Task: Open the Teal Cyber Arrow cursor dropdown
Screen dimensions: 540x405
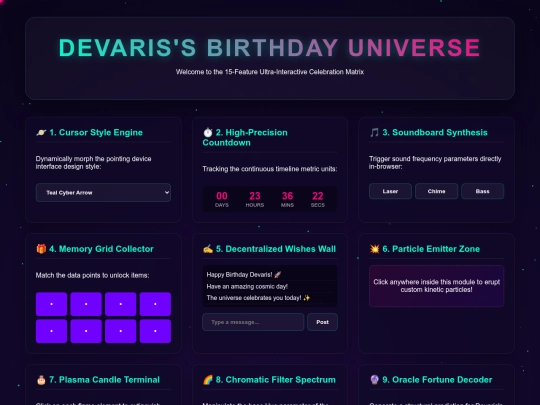Action: 103,193
